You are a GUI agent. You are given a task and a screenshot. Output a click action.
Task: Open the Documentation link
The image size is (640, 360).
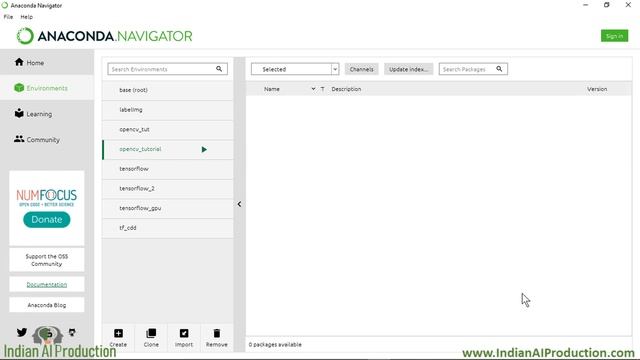(x=47, y=284)
